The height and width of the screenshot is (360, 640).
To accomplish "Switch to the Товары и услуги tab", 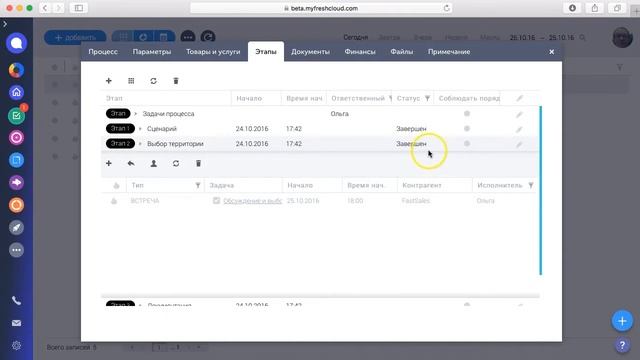I will tap(213, 52).
